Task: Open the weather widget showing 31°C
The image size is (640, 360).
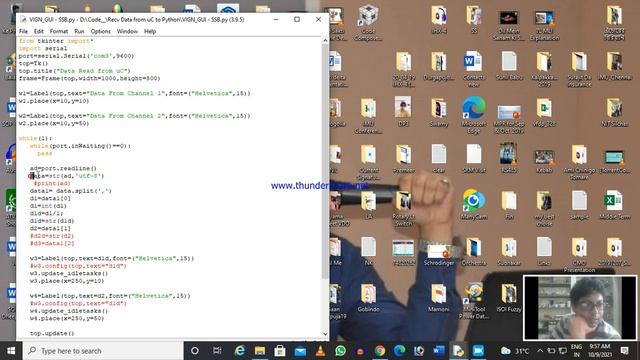Action: 515,351
